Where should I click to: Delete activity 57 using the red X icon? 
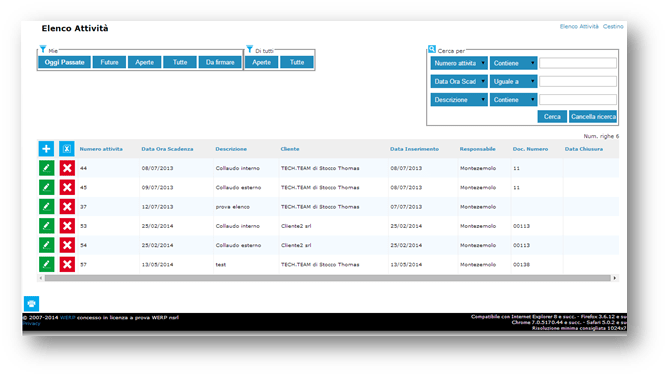point(67,265)
